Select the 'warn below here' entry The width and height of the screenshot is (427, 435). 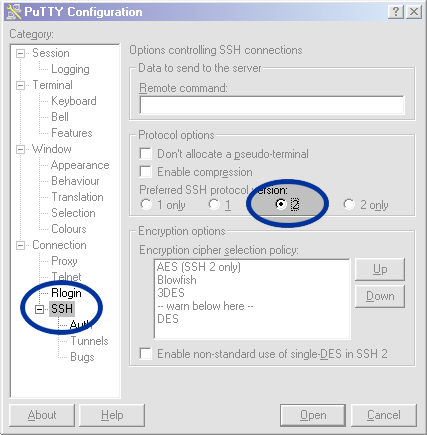205,306
